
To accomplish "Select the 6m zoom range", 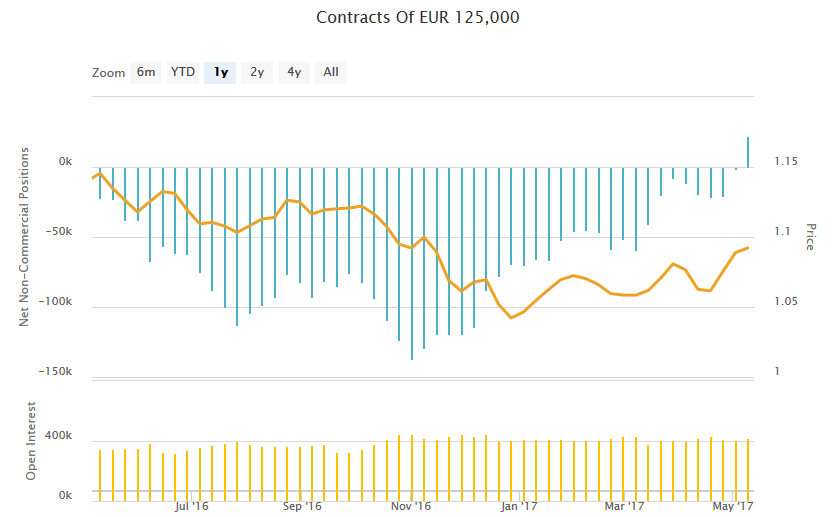I will click(146, 72).
